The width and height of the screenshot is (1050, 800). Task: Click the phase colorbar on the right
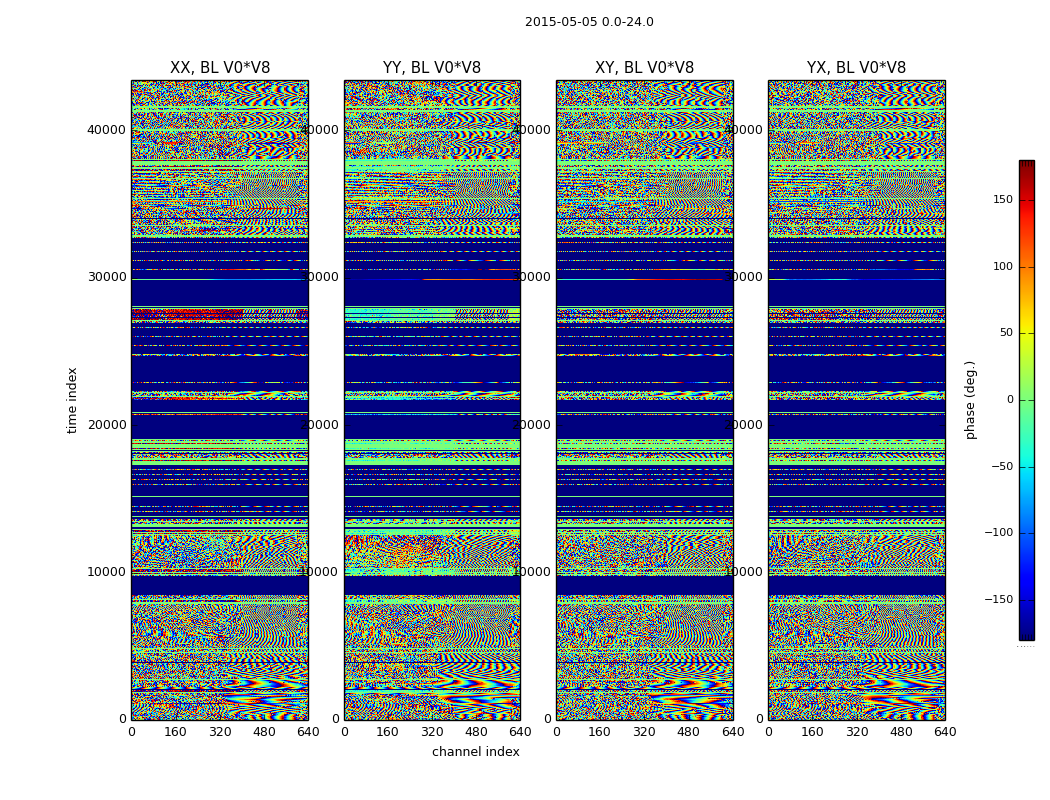pos(1027,400)
